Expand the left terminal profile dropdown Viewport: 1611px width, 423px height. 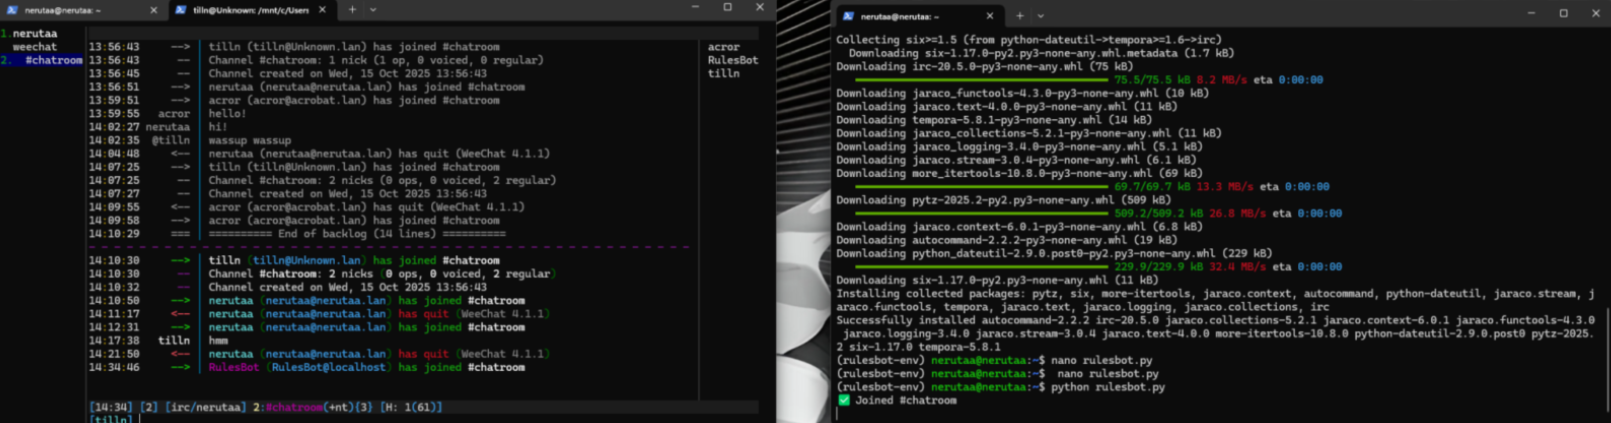coord(373,10)
